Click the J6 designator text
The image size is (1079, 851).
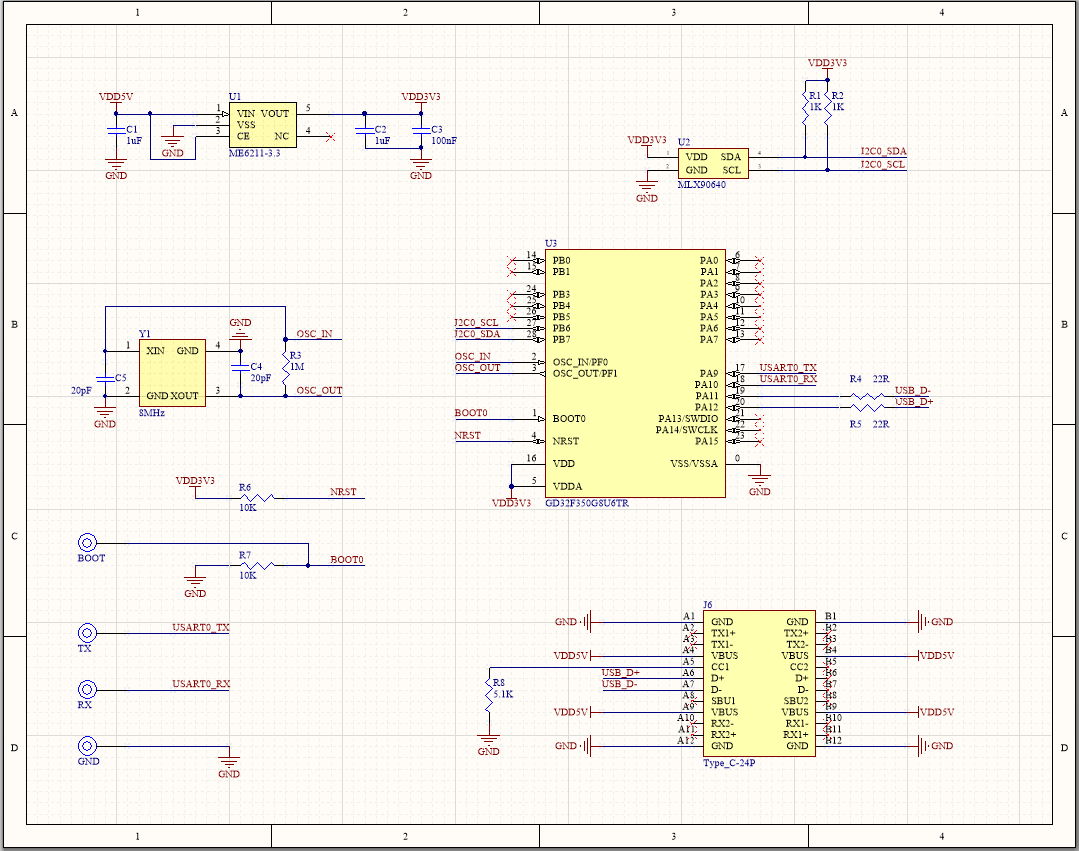click(x=708, y=605)
